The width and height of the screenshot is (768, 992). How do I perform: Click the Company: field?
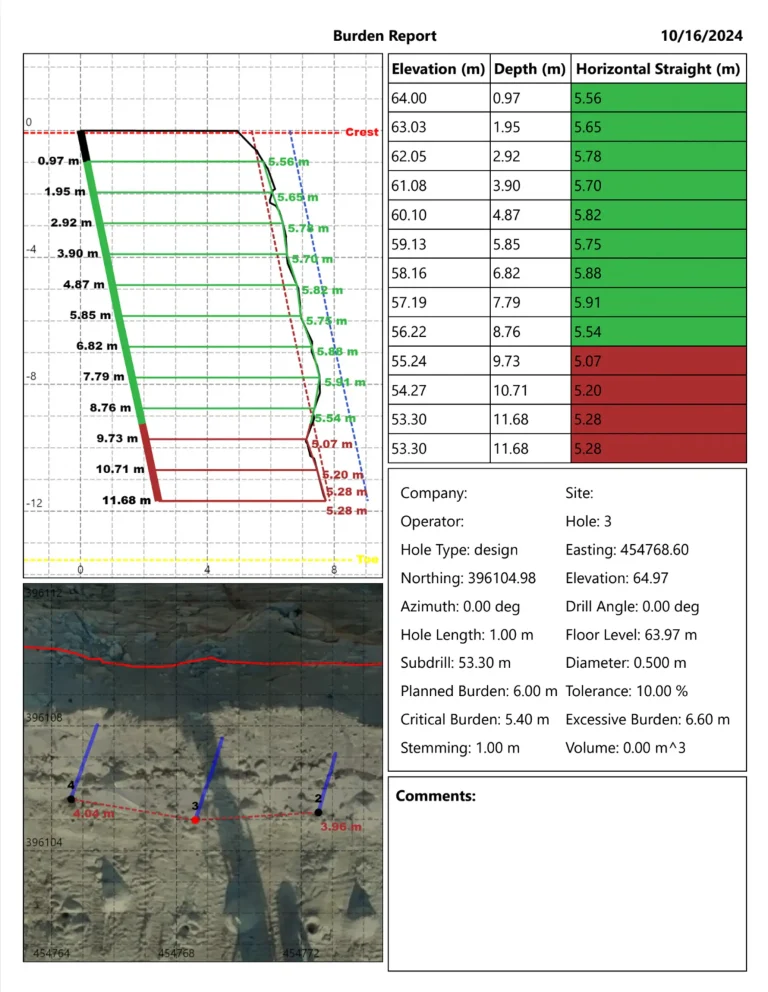(x=434, y=493)
